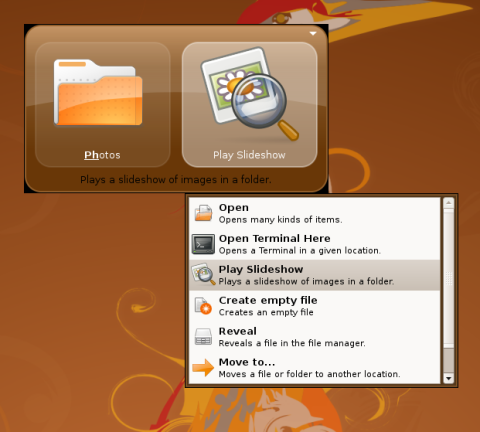The width and height of the screenshot is (480, 432).
Task: Click the Photos label text
Action: (x=102, y=155)
